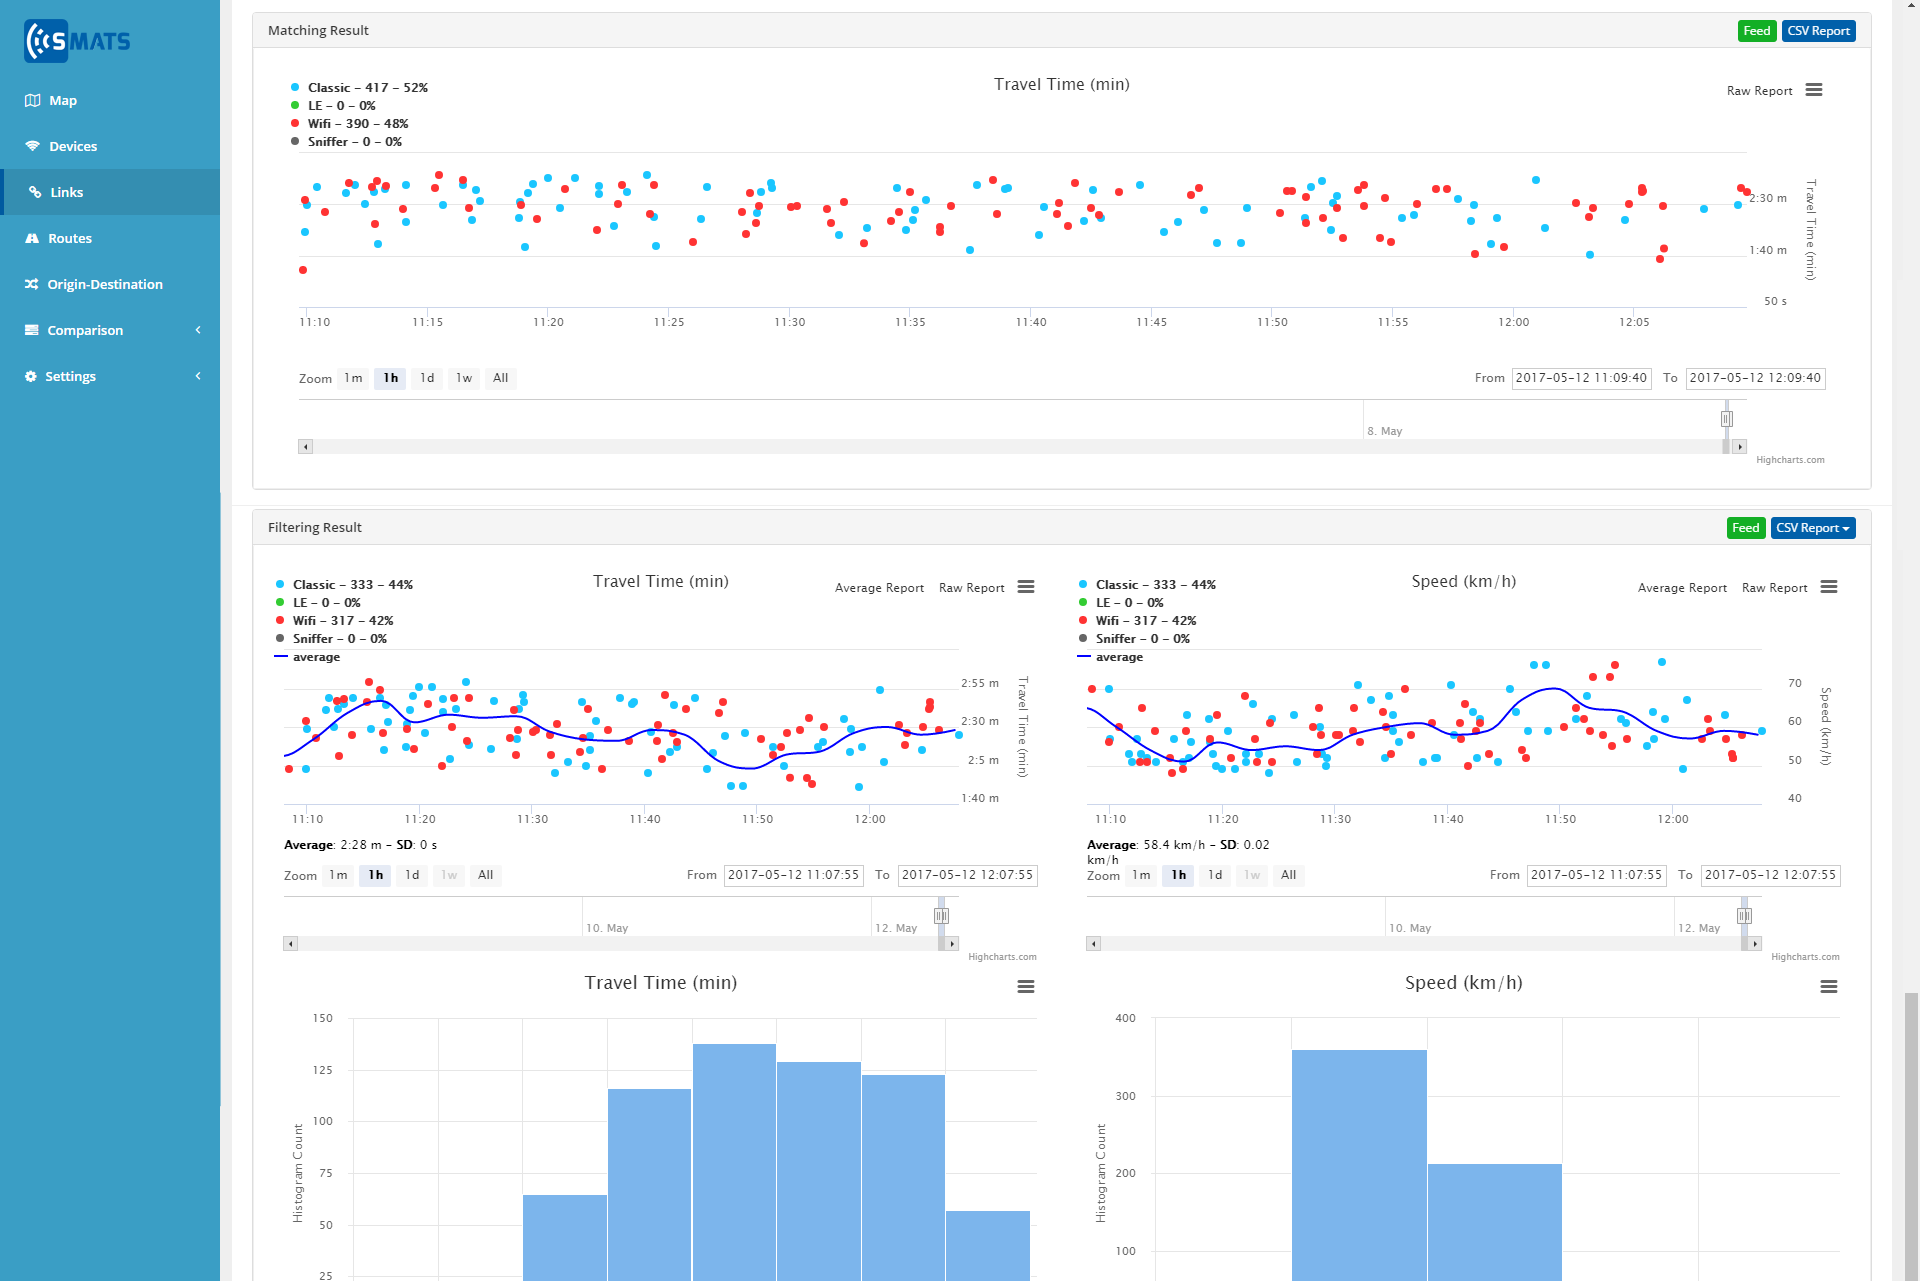Click Feed button in Filtering Result
The image size is (1920, 1281).
click(1746, 528)
